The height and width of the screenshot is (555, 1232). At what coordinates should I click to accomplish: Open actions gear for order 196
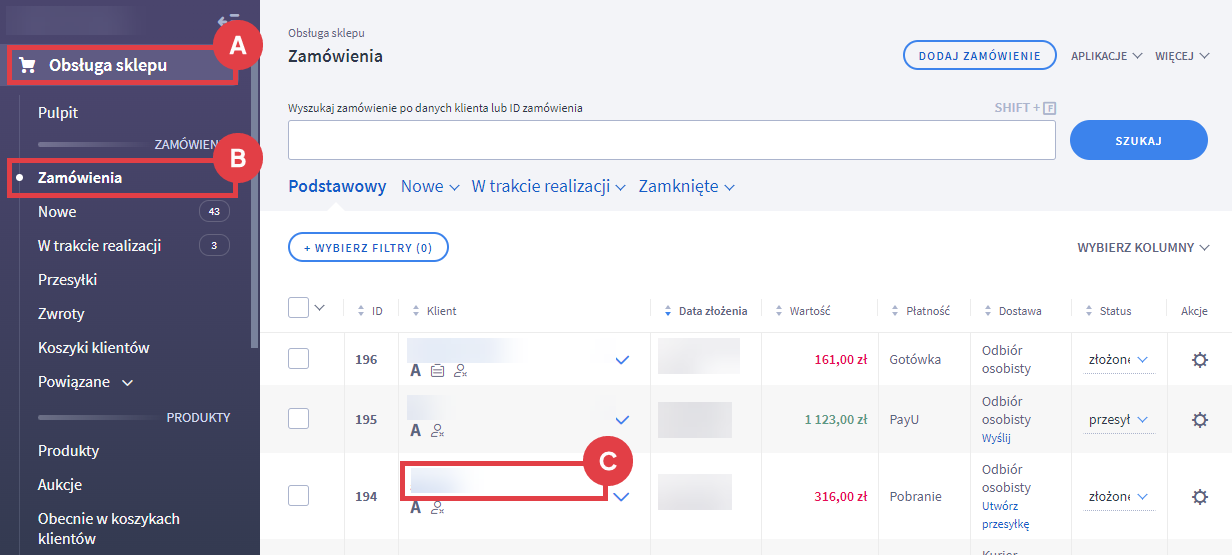click(1200, 360)
